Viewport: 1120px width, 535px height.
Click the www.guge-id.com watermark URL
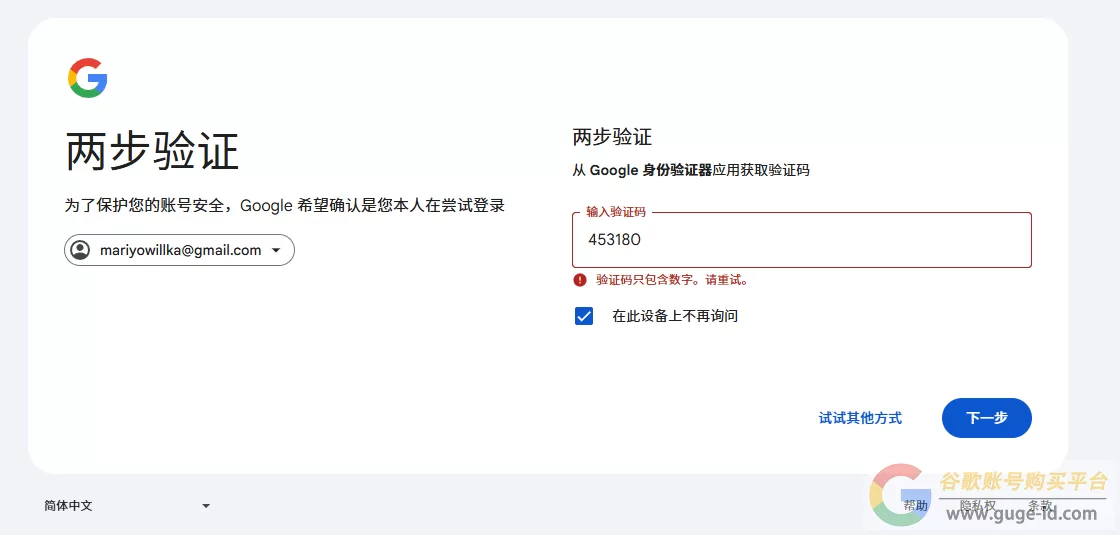(1021, 514)
